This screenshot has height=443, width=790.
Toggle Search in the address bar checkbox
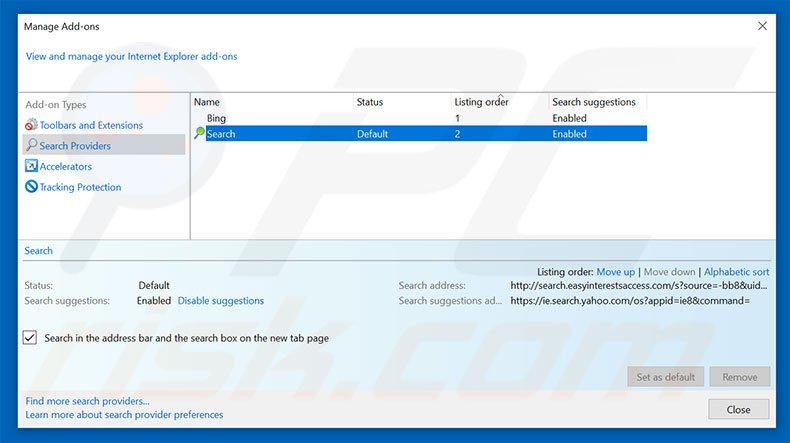(30, 338)
